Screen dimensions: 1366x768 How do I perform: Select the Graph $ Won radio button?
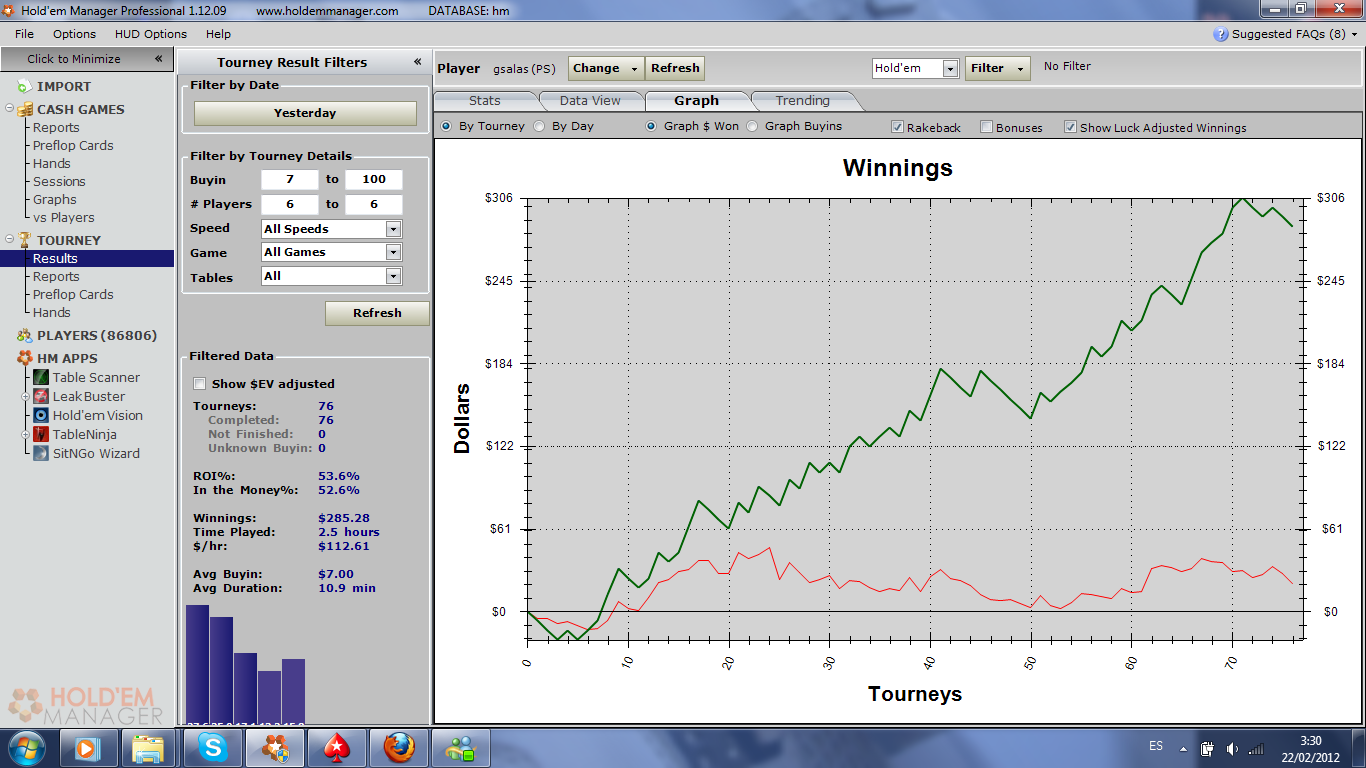tap(651, 127)
